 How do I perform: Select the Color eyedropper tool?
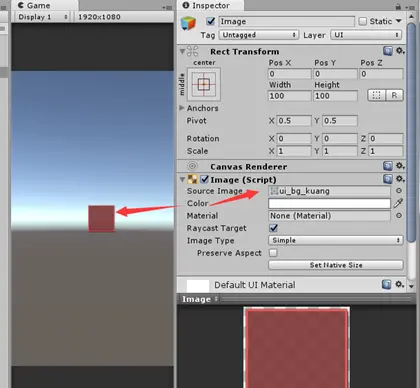pos(398,203)
